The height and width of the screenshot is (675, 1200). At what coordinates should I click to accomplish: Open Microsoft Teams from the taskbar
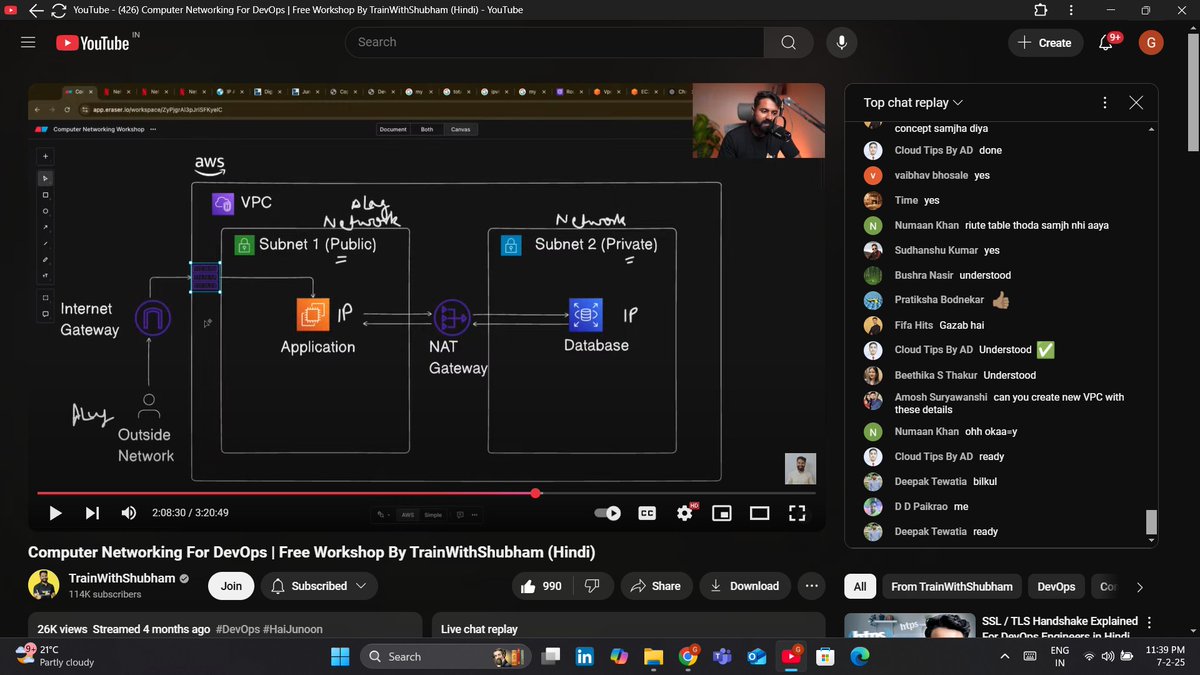pyautogui.click(x=721, y=657)
